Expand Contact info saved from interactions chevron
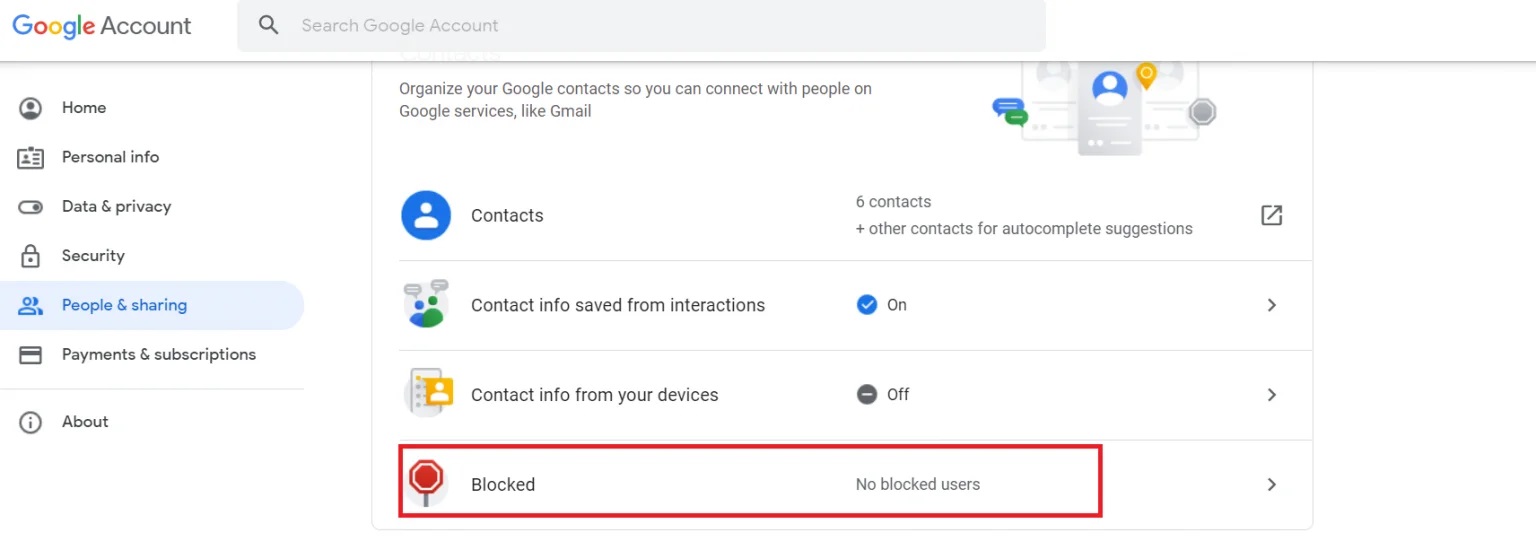 pyautogui.click(x=1272, y=305)
